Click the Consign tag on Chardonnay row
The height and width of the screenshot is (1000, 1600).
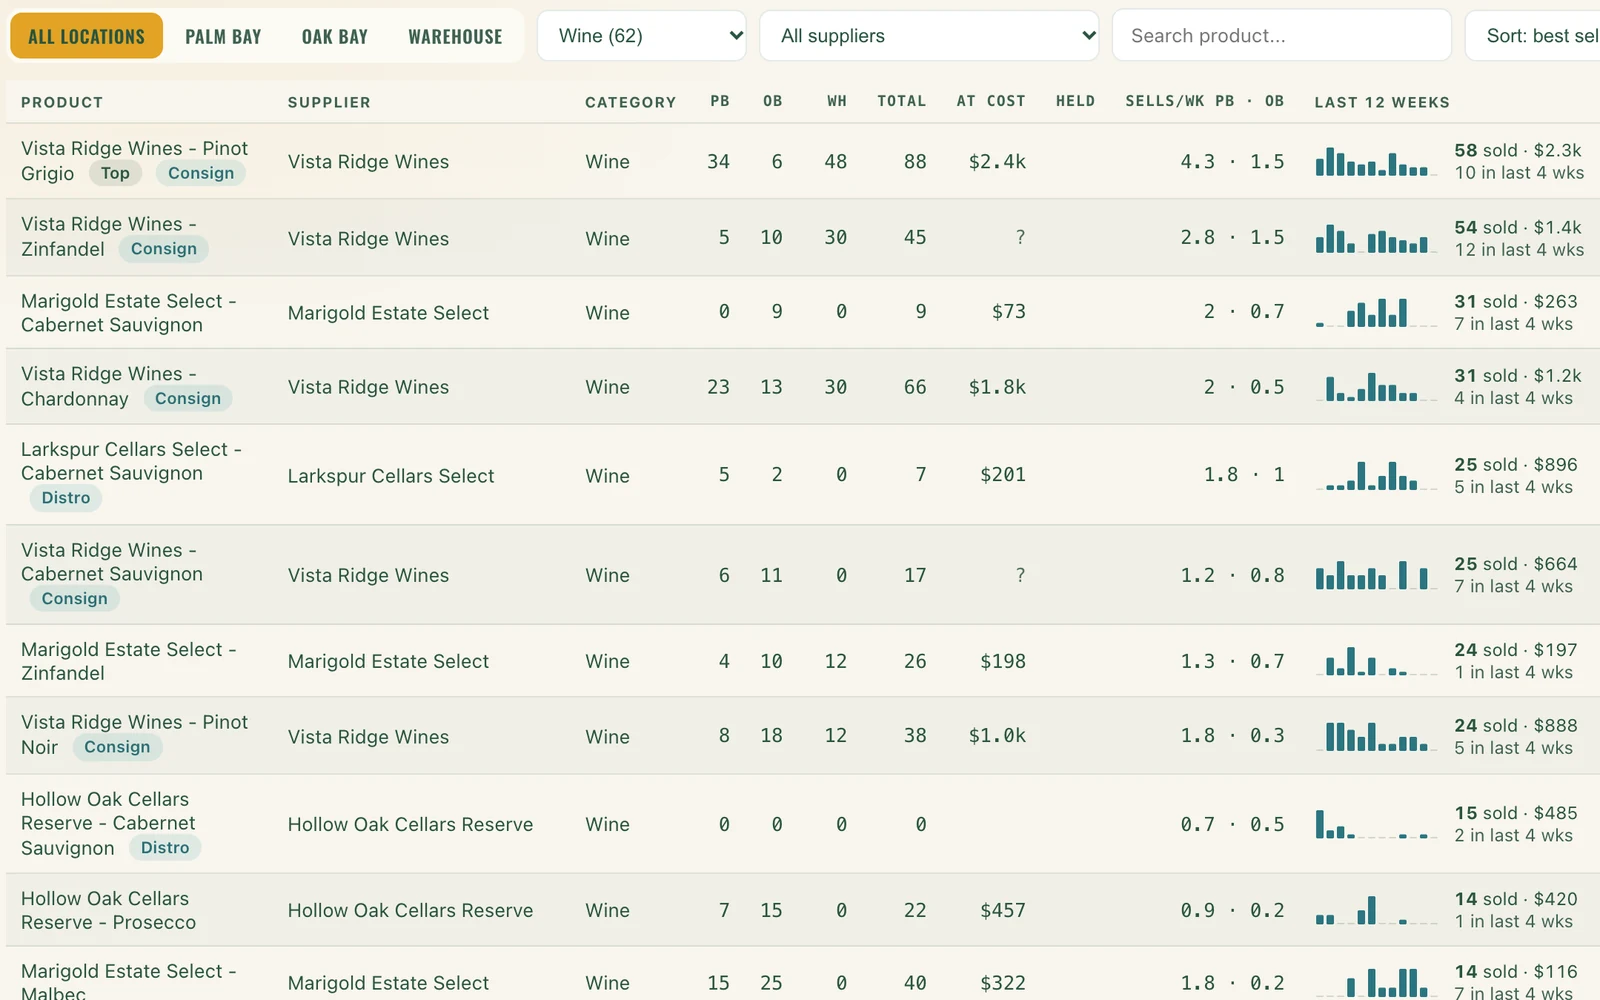188,398
